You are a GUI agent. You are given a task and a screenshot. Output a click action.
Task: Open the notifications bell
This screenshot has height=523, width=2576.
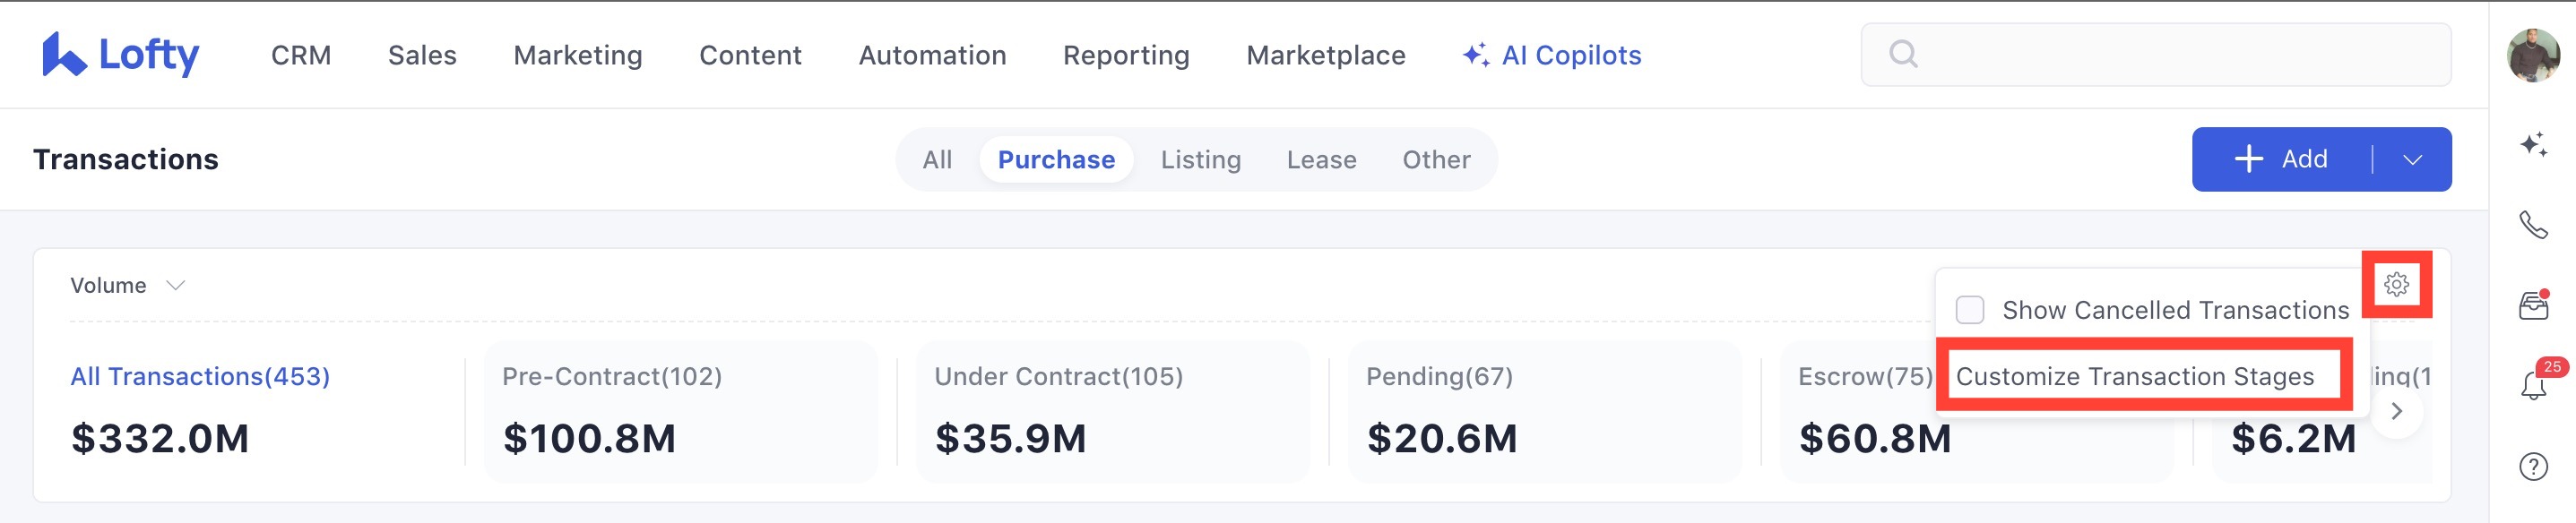point(2532,385)
